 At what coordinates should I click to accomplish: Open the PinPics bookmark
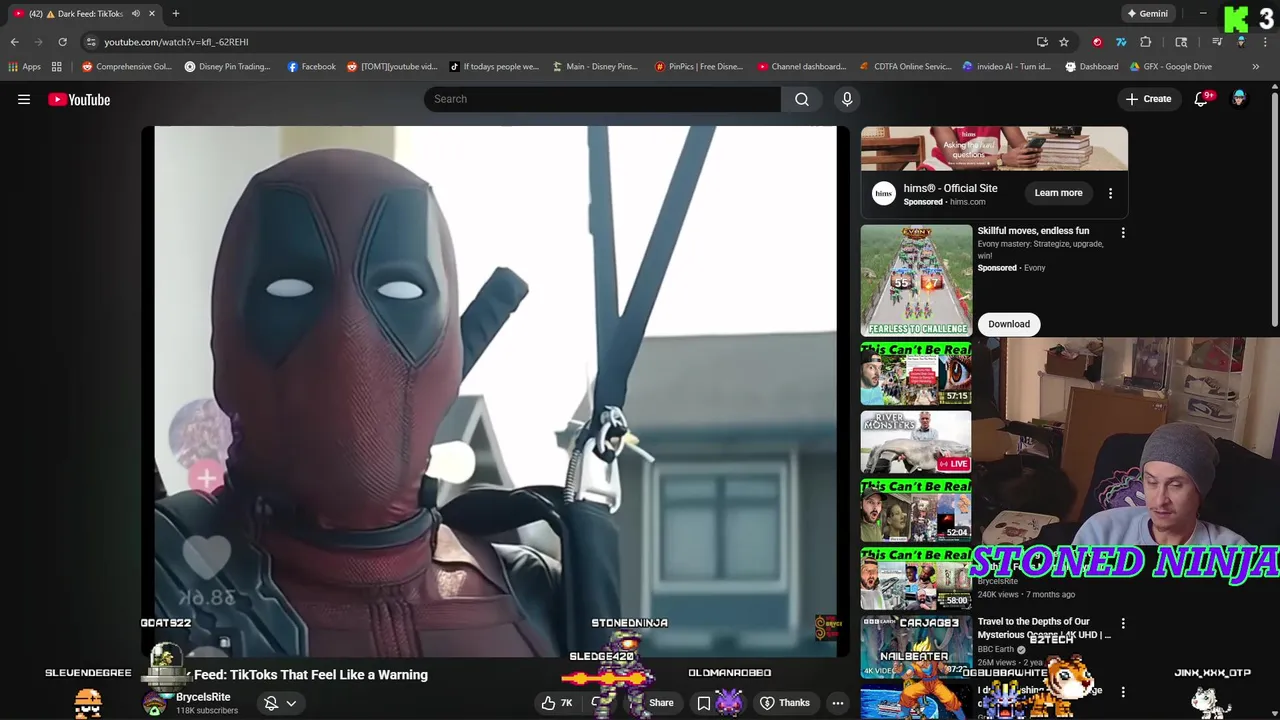pos(699,67)
